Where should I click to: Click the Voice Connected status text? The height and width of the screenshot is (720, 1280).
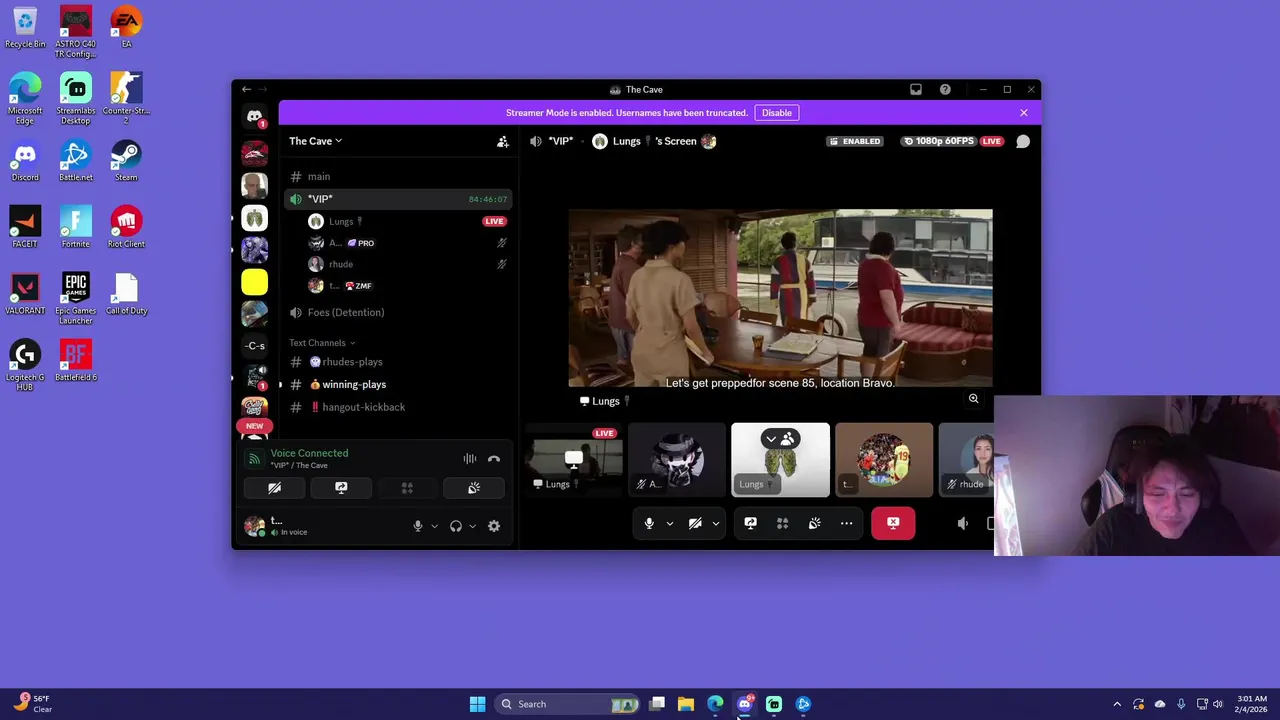point(309,453)
